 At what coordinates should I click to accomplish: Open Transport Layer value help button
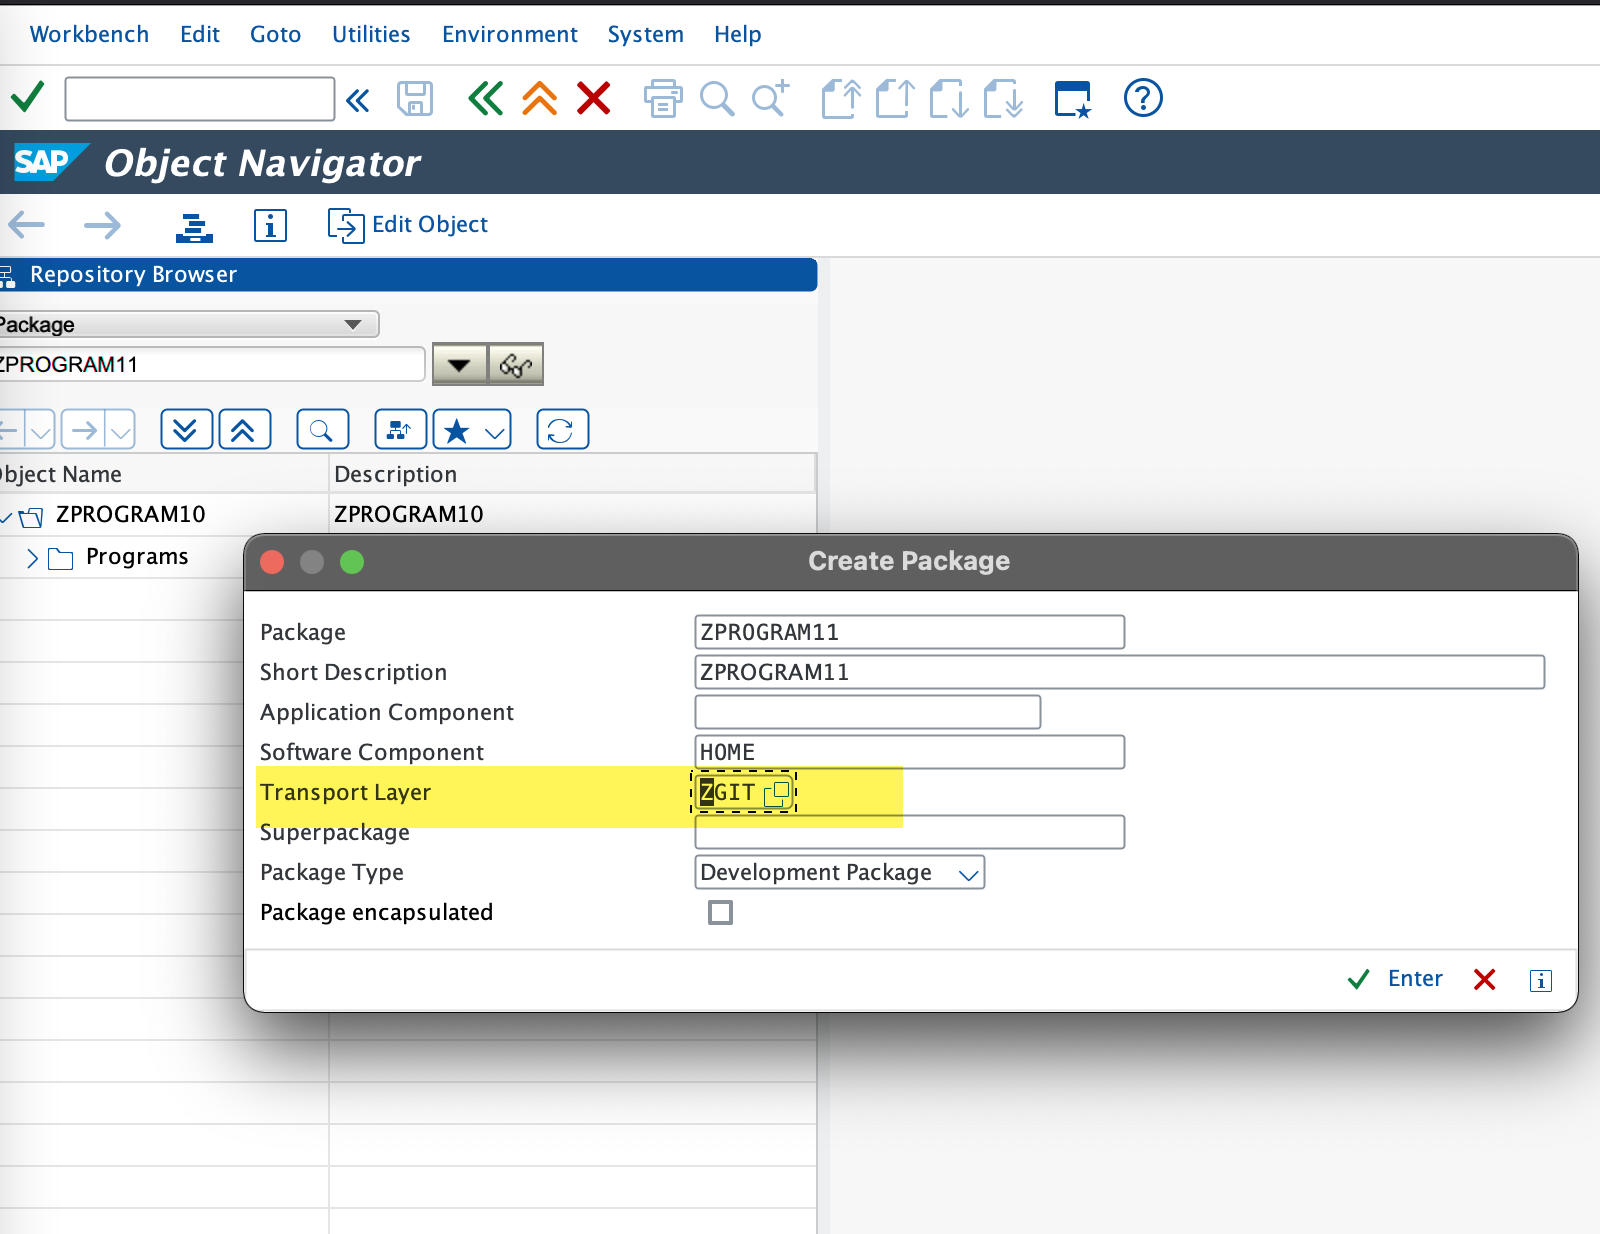777,793
